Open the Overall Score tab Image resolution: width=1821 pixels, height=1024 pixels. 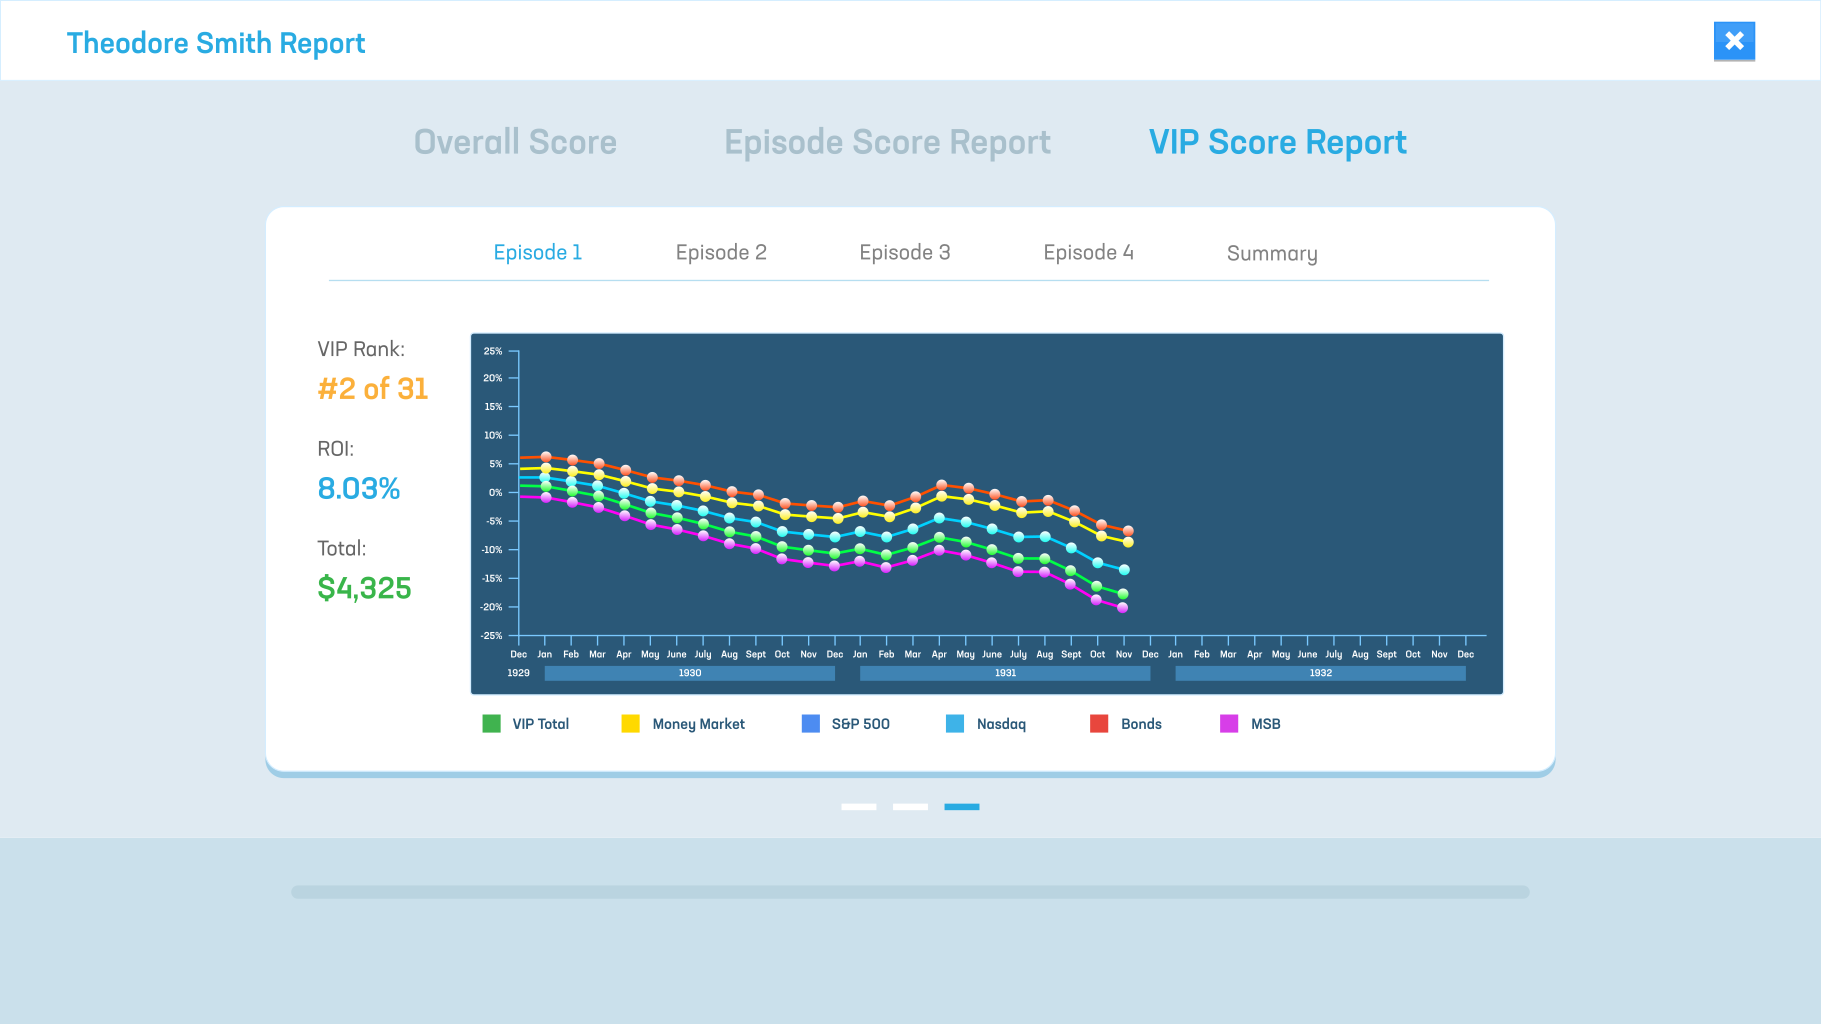pyautogui.click(x=515, y=142)
